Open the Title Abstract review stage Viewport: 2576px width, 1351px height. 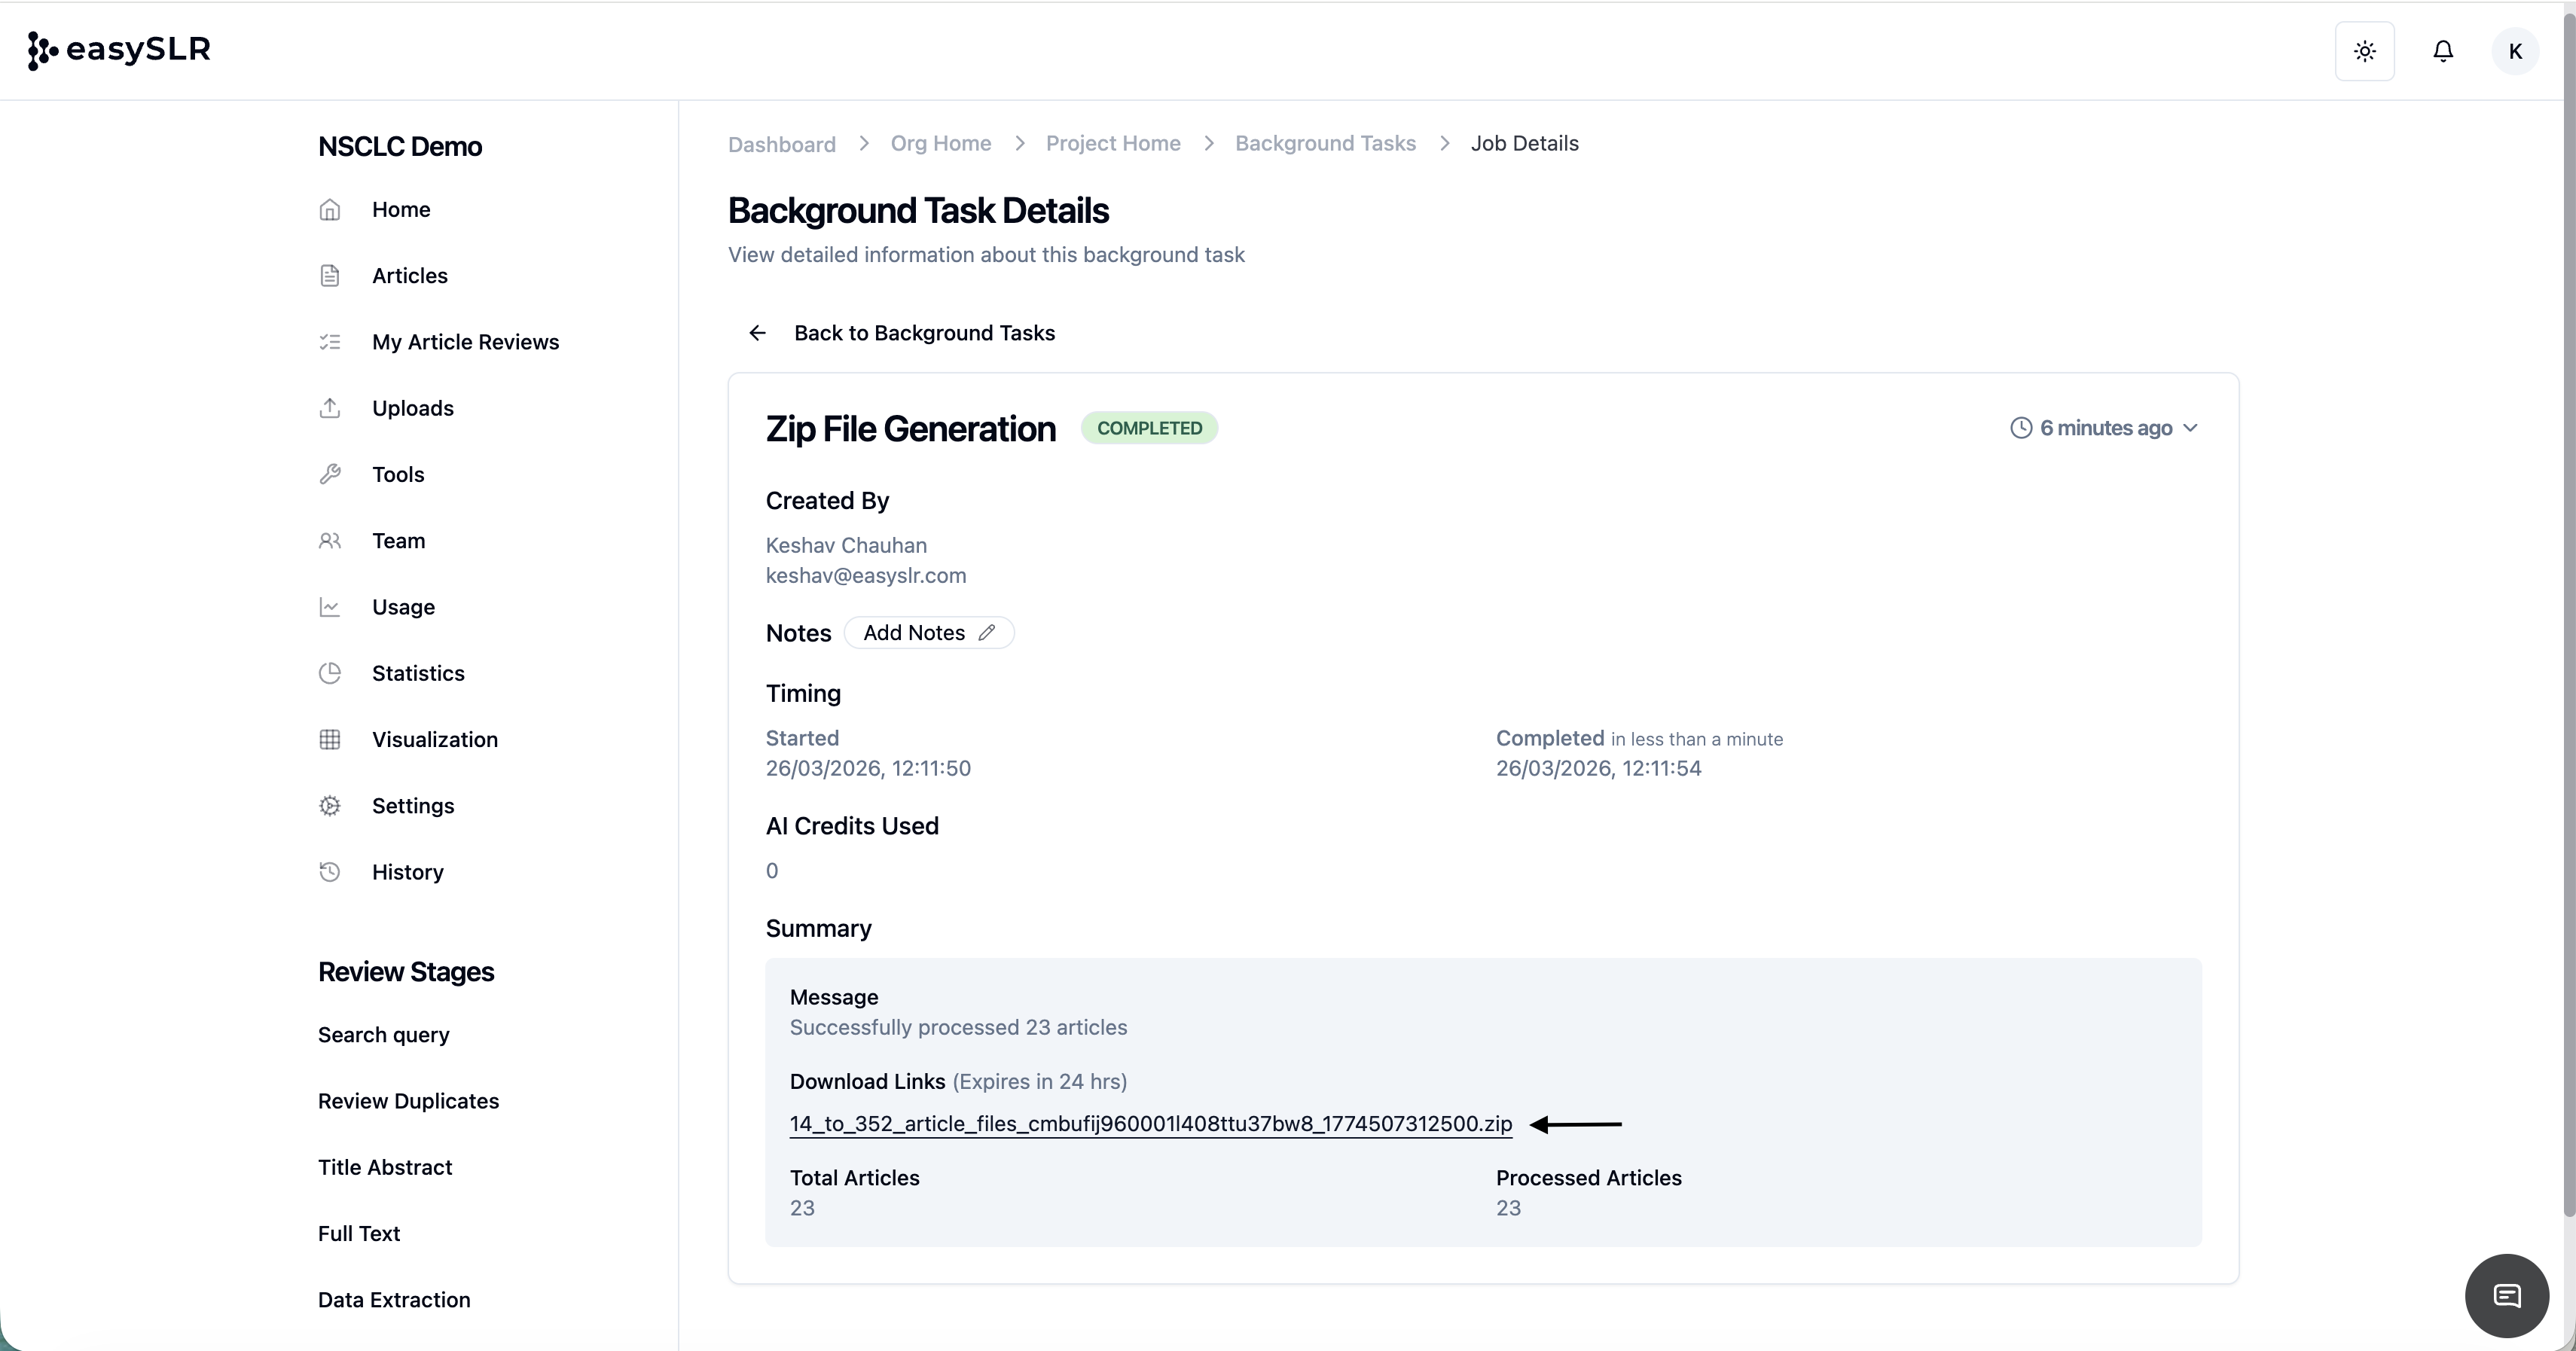[385, 1167]
